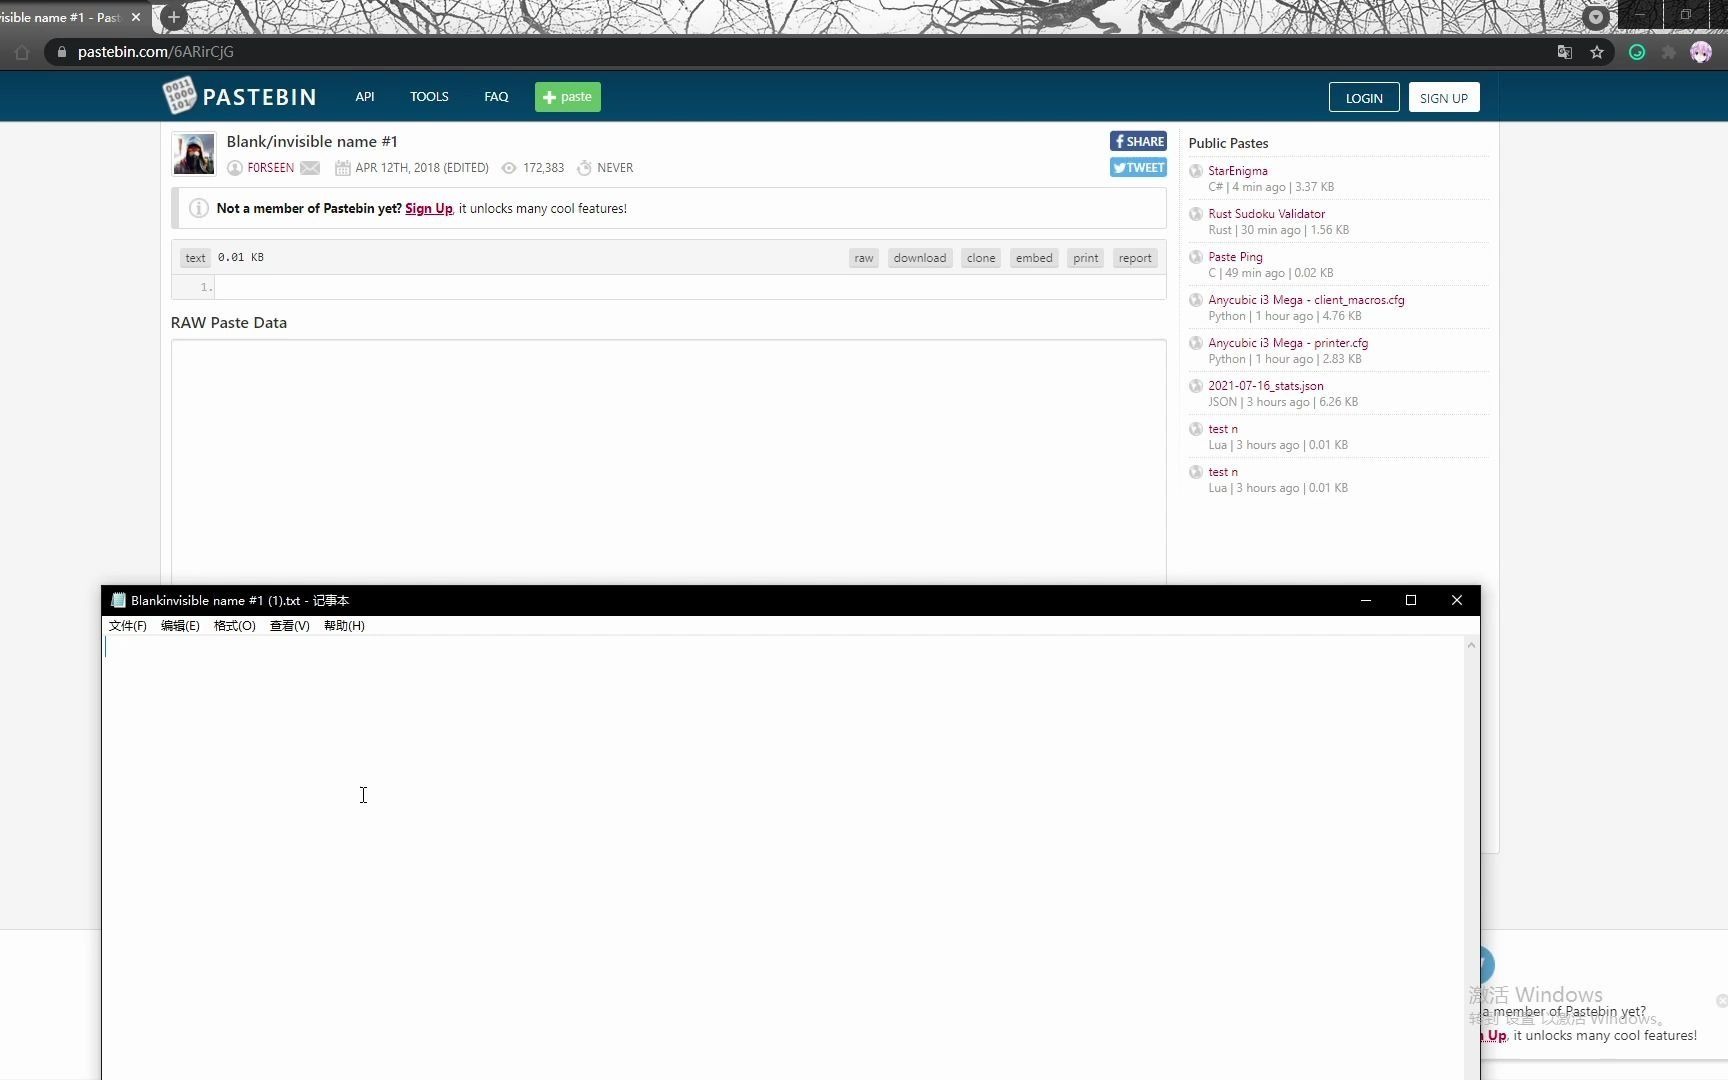Click the site lock icon in address bar

62,52
